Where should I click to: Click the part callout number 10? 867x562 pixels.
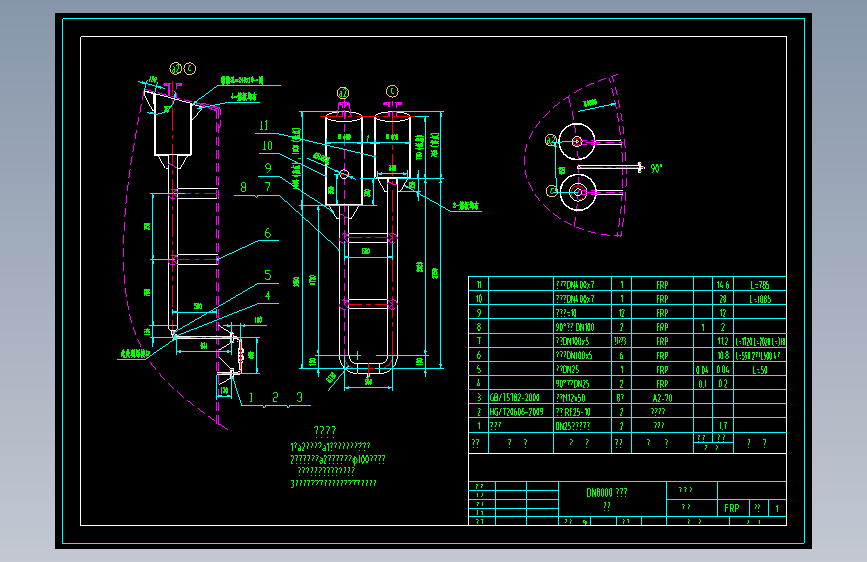point(267,145)
